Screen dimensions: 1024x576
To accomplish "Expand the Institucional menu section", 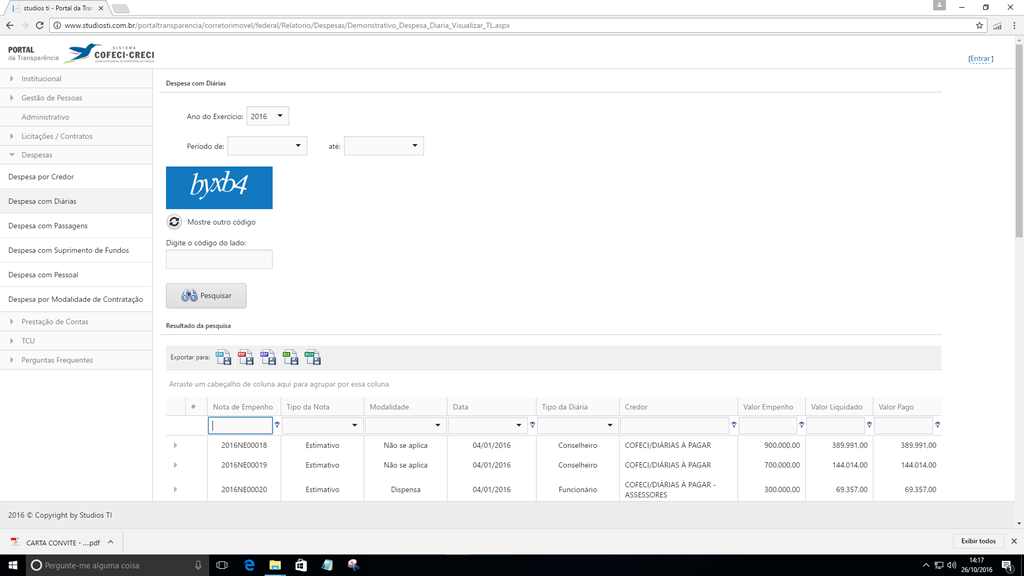I will click(41, 79).
